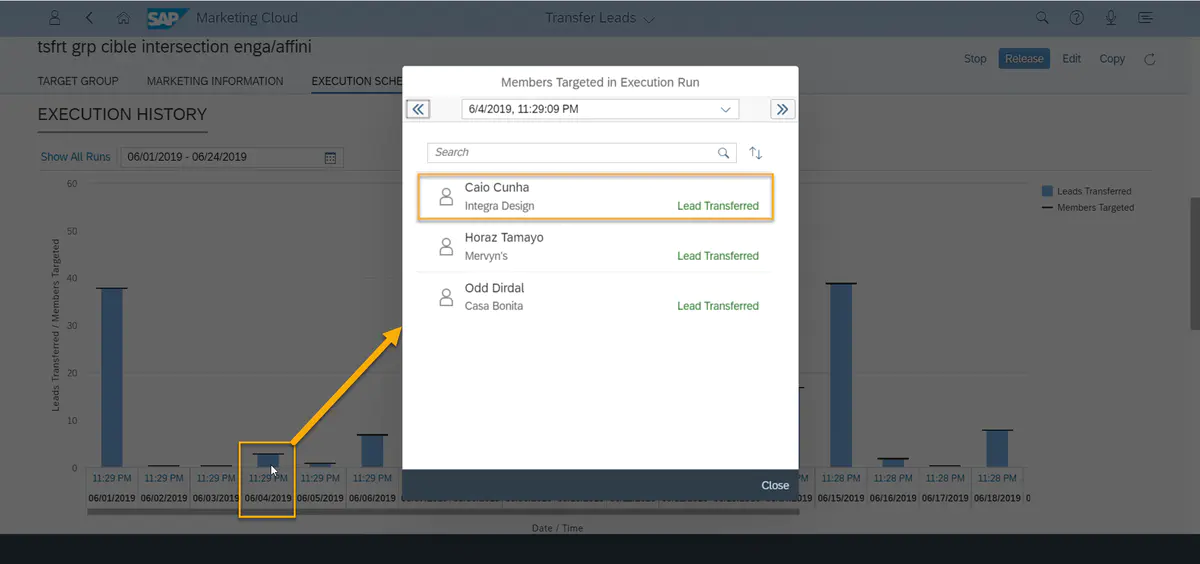
Task: Go to next execution run
Action: point(782,109)
